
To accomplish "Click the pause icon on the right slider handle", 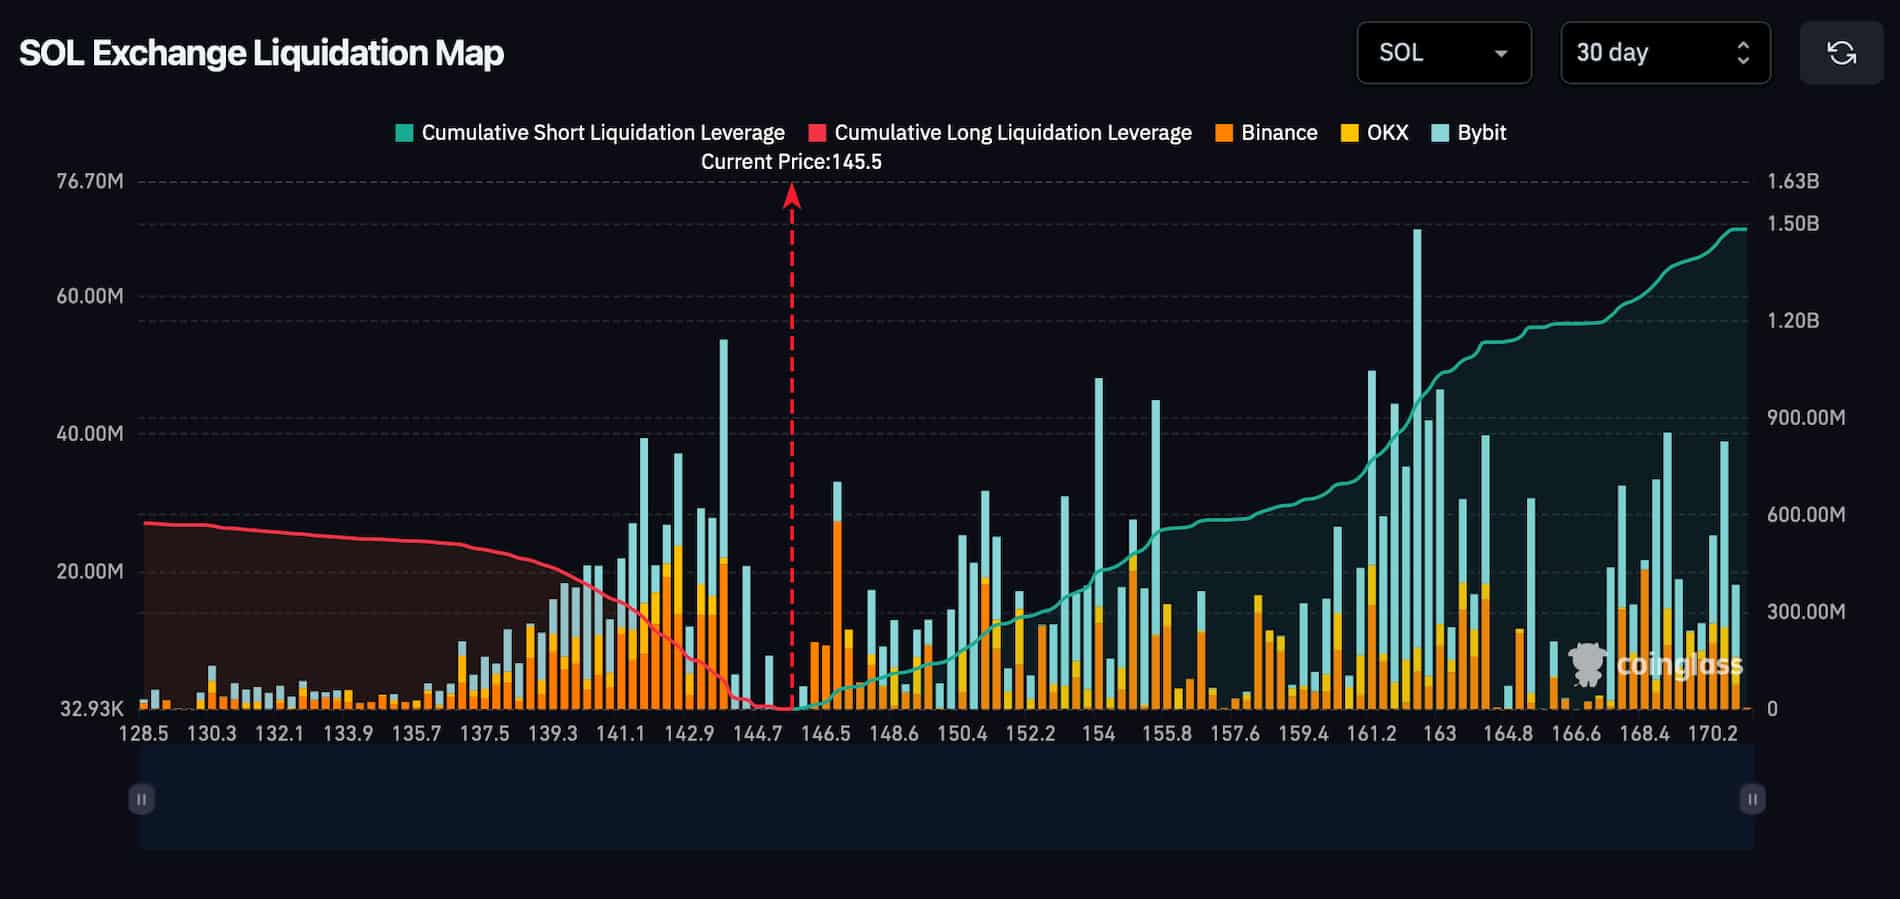I will [1752, 799].
